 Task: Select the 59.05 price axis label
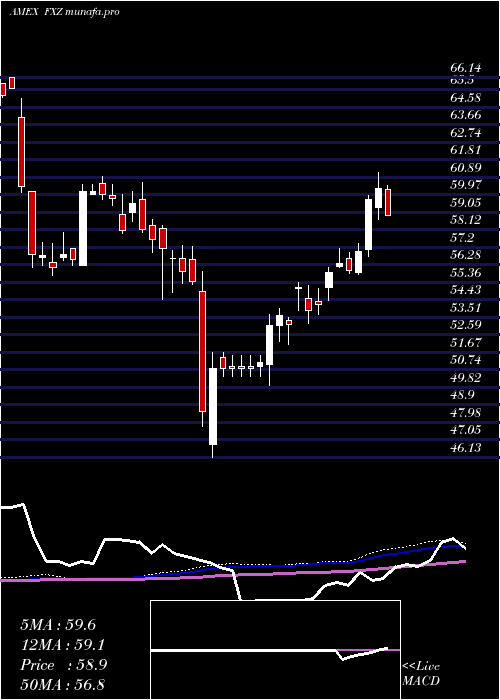466,202
